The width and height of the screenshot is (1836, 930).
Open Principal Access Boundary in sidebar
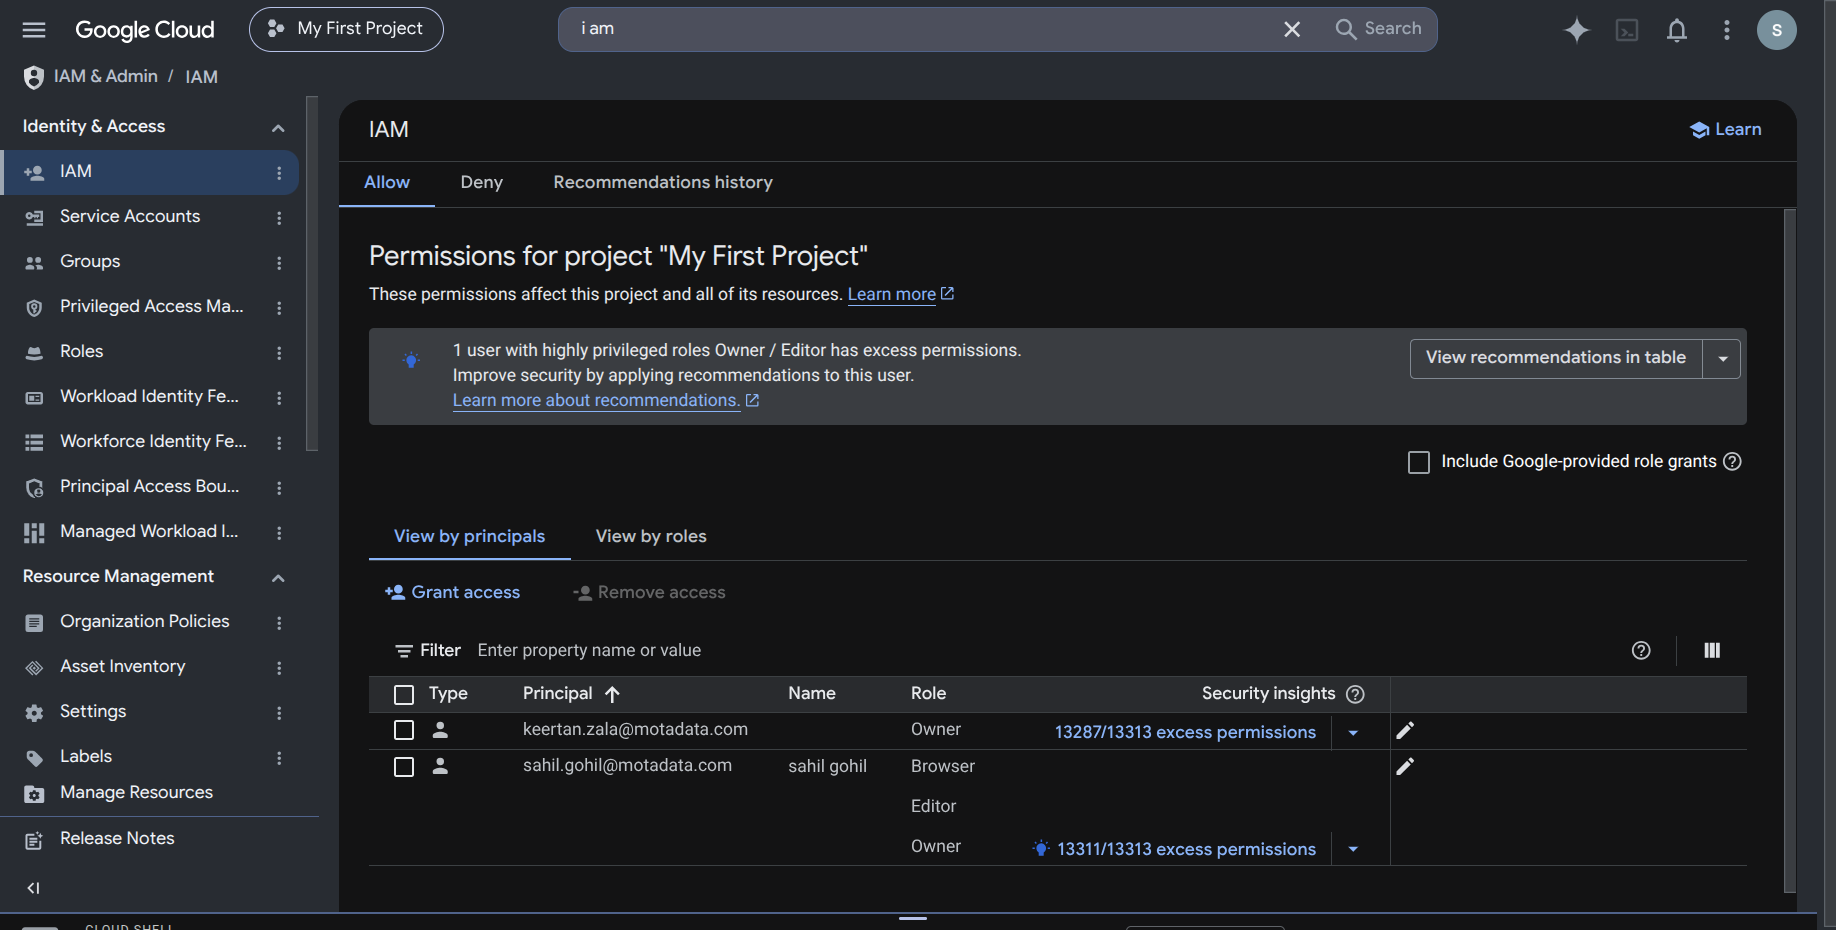pos(150,487)
